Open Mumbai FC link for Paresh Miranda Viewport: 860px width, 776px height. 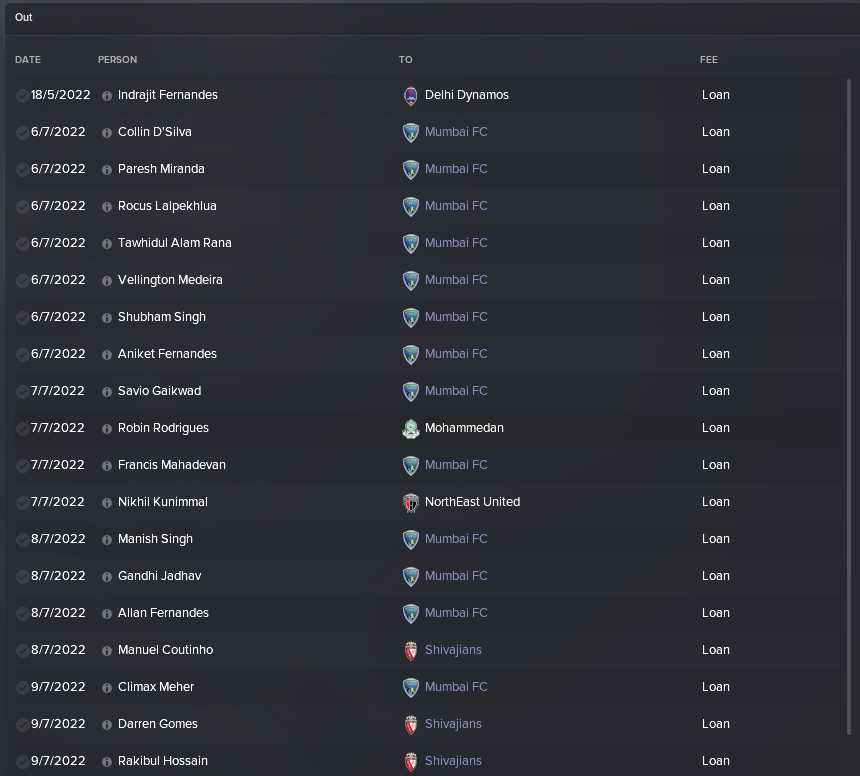pos(456,169)
